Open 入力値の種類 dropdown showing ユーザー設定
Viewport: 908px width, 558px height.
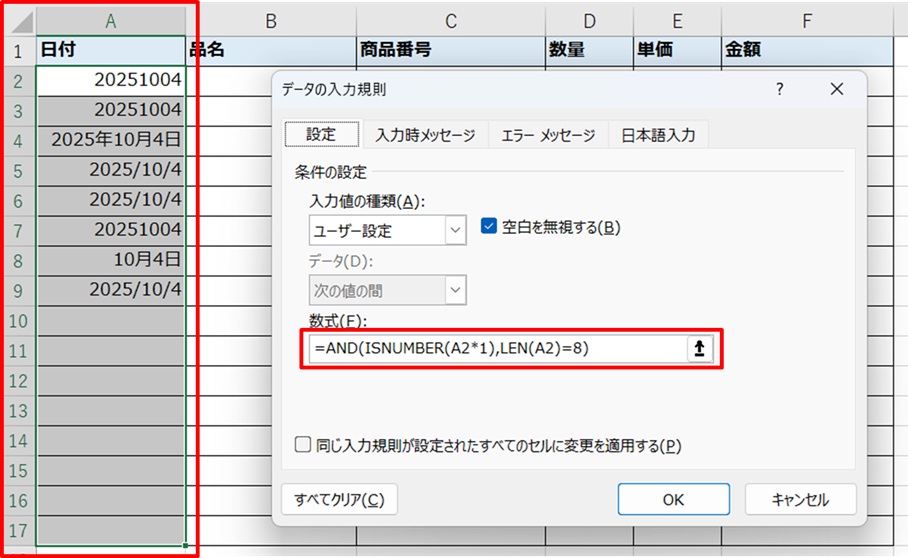388,231
